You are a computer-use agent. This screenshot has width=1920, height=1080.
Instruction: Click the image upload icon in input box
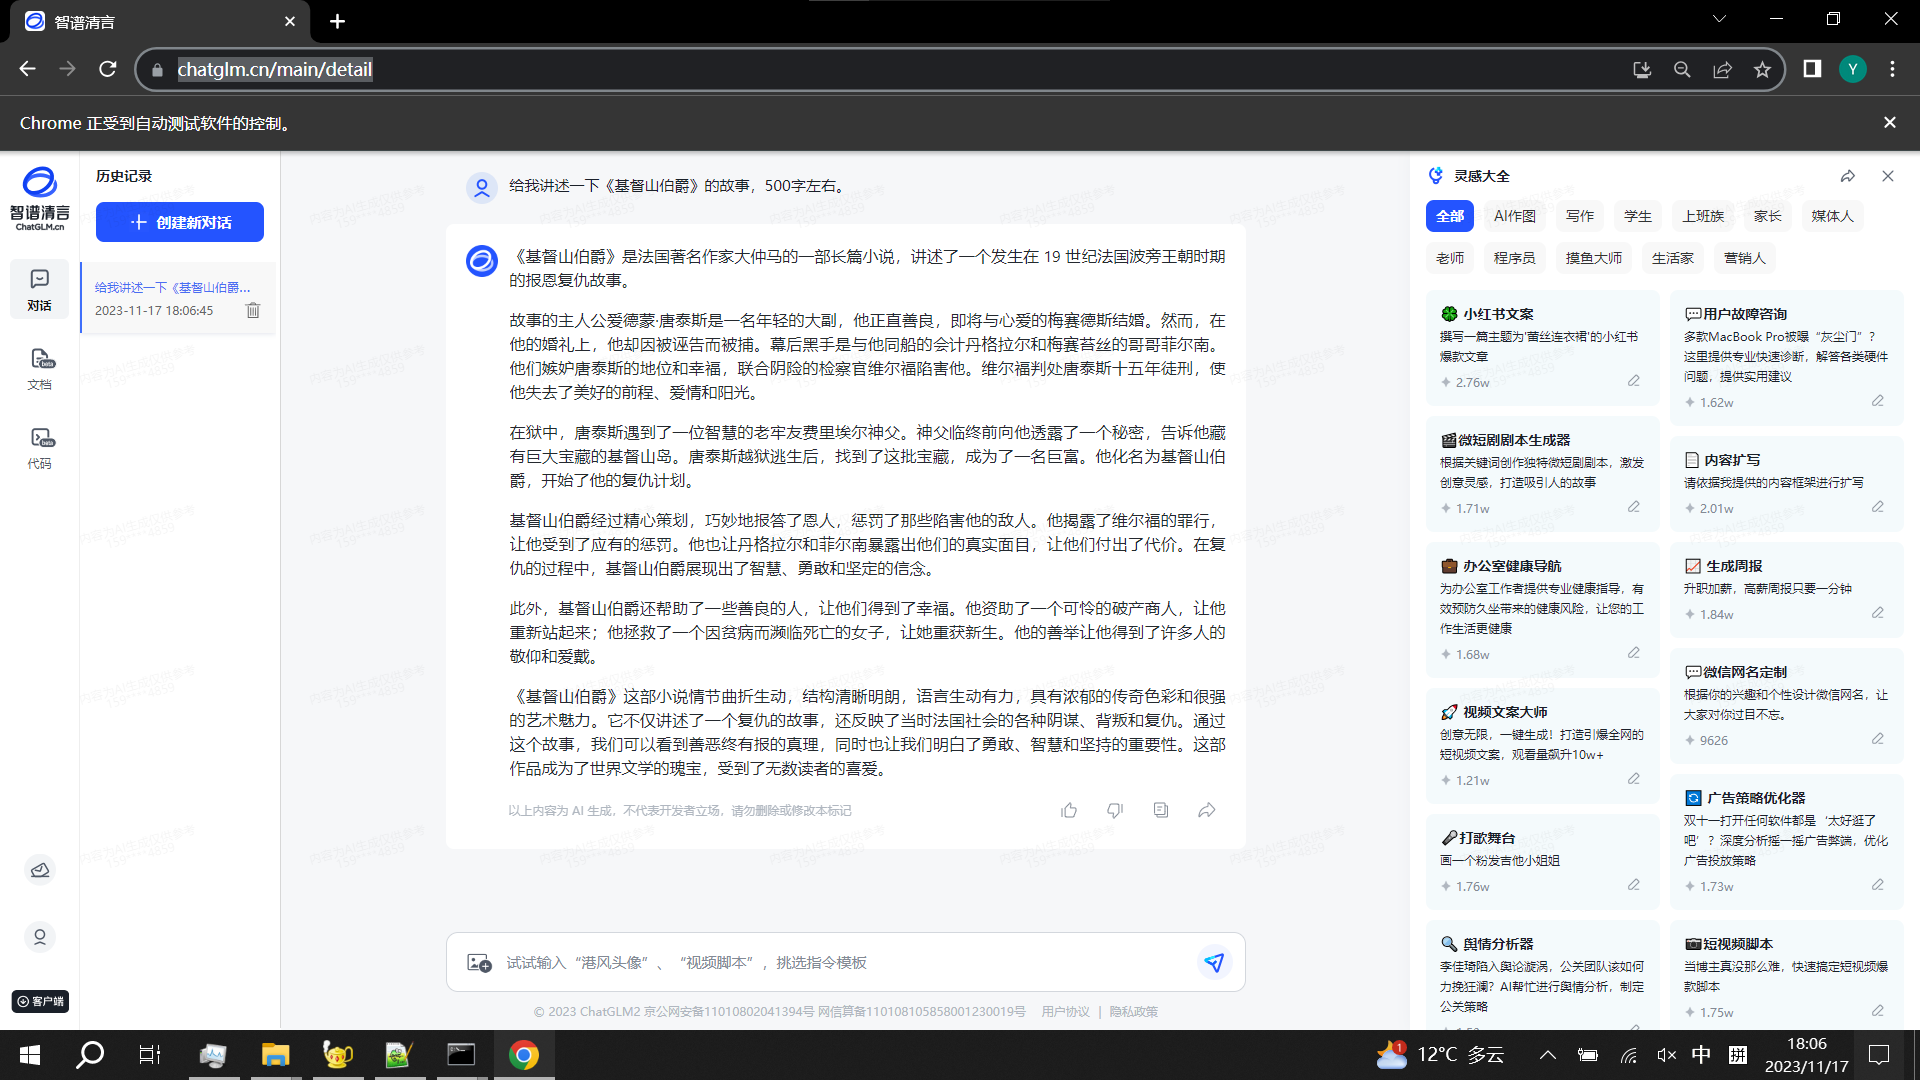pyautogui.click(x=479, y=962)
